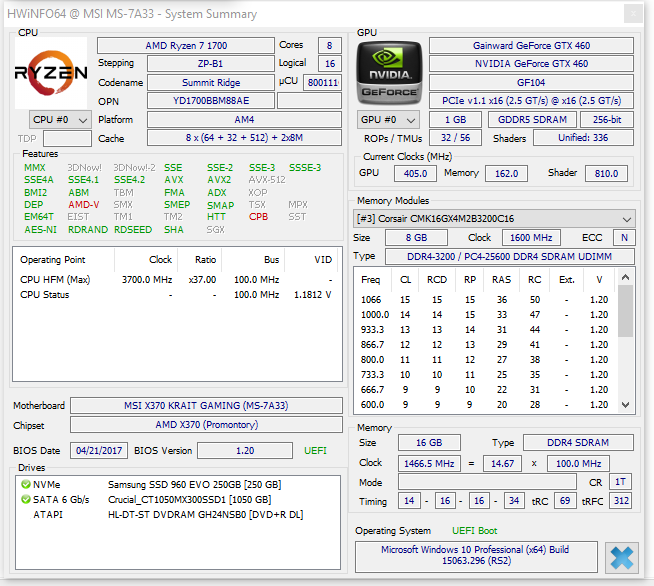Click the CPU Status operating point row
654x586 pixels.
point(177,294)
